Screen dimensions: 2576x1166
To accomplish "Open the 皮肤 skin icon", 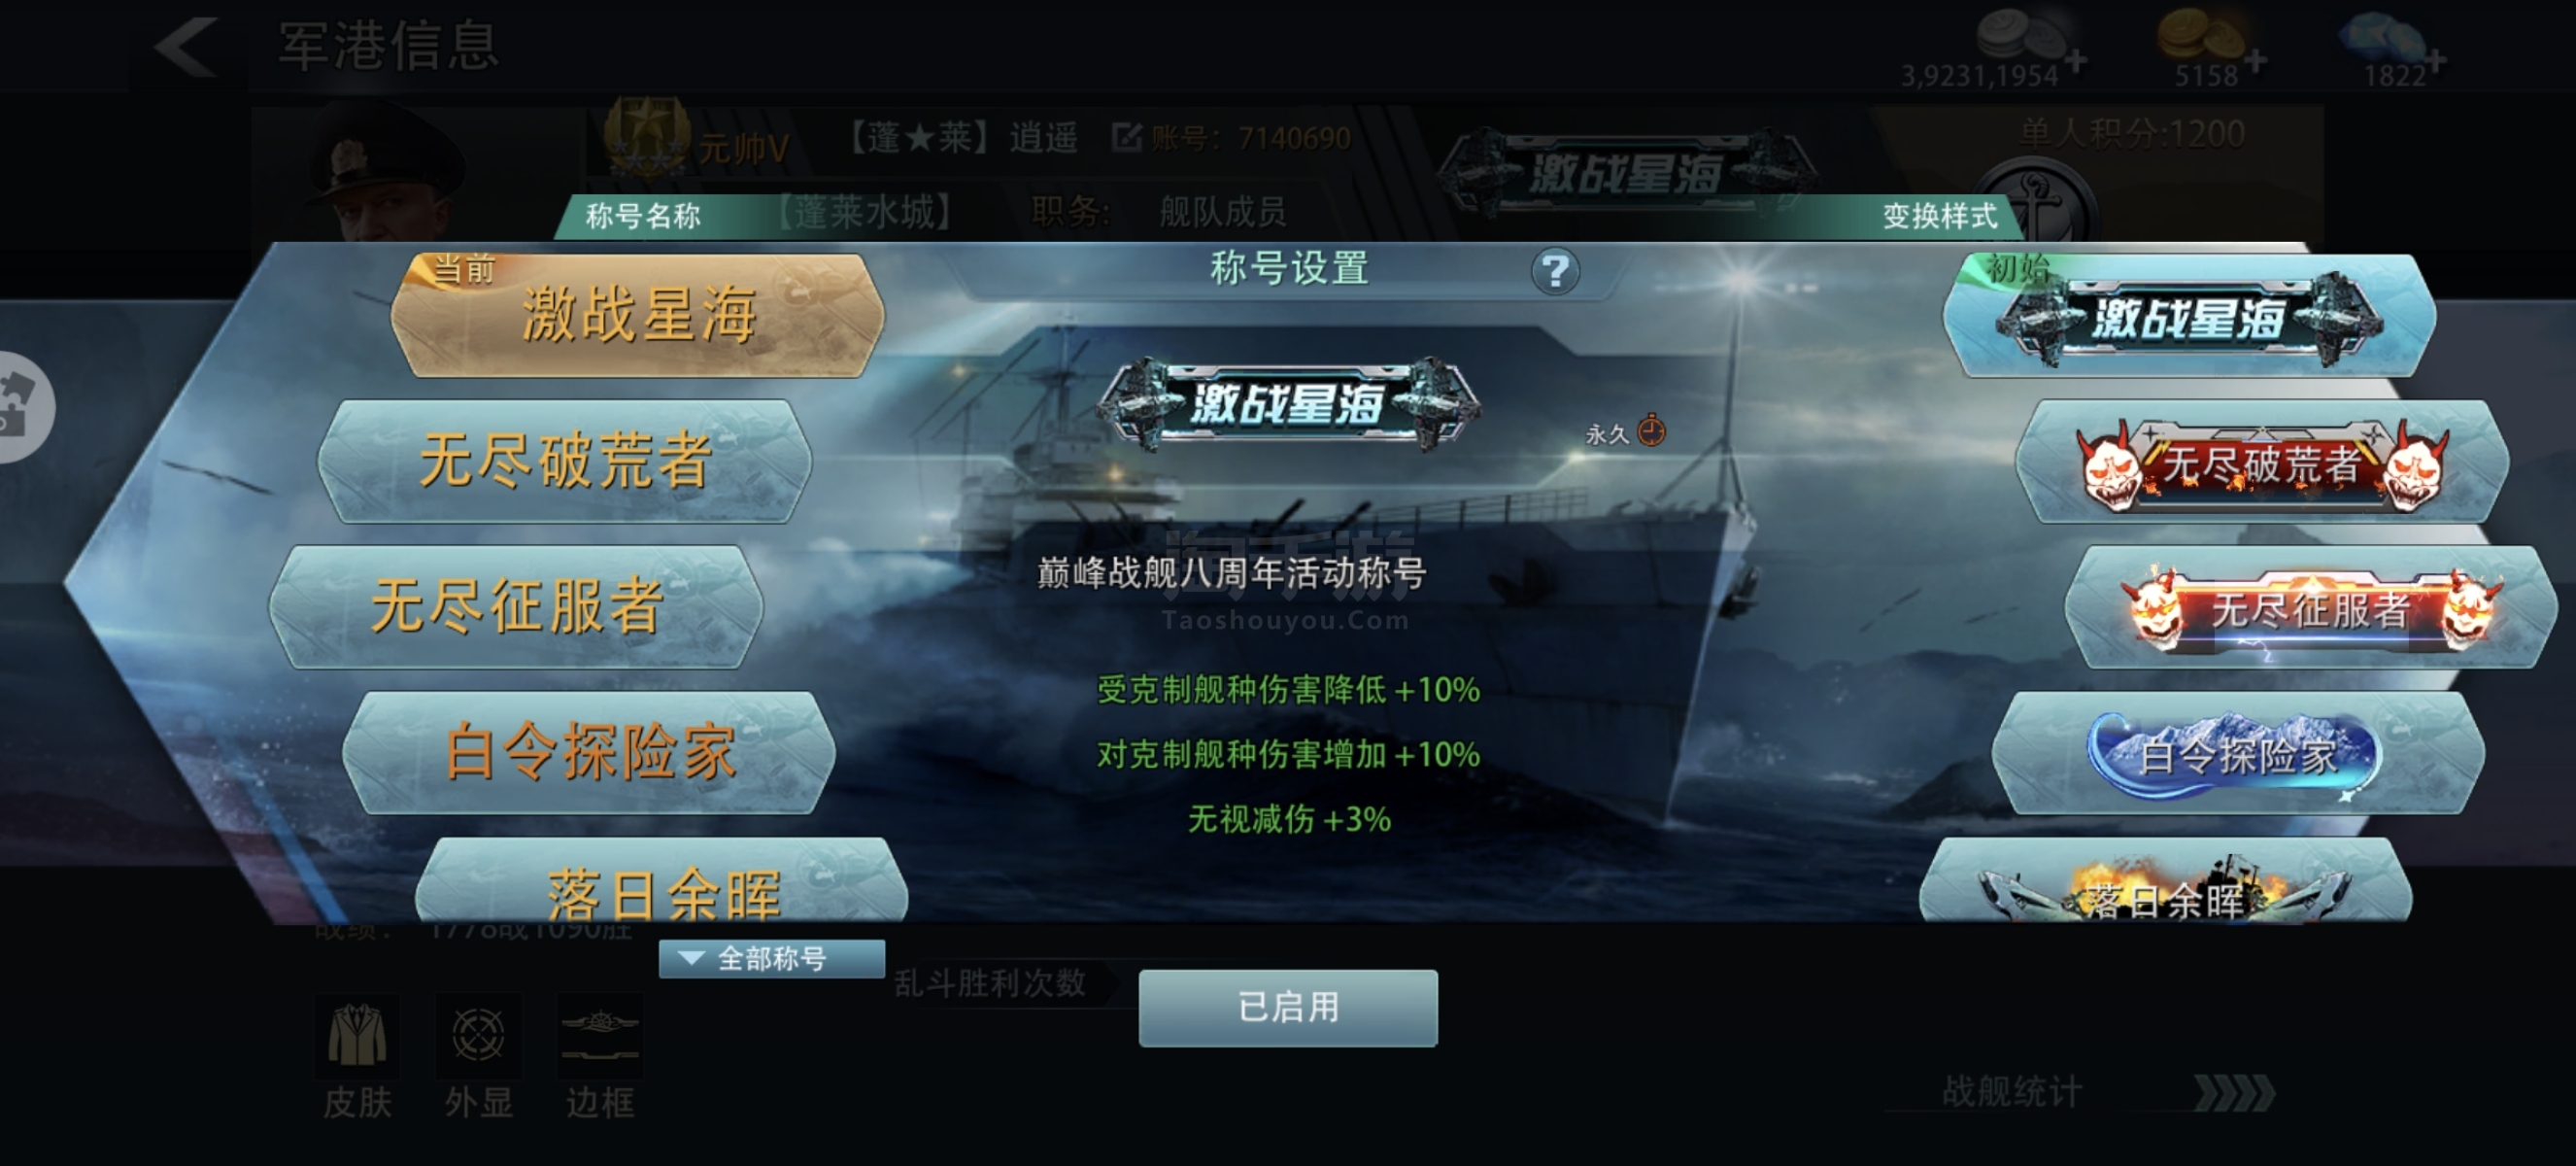I will point(357,1036).
